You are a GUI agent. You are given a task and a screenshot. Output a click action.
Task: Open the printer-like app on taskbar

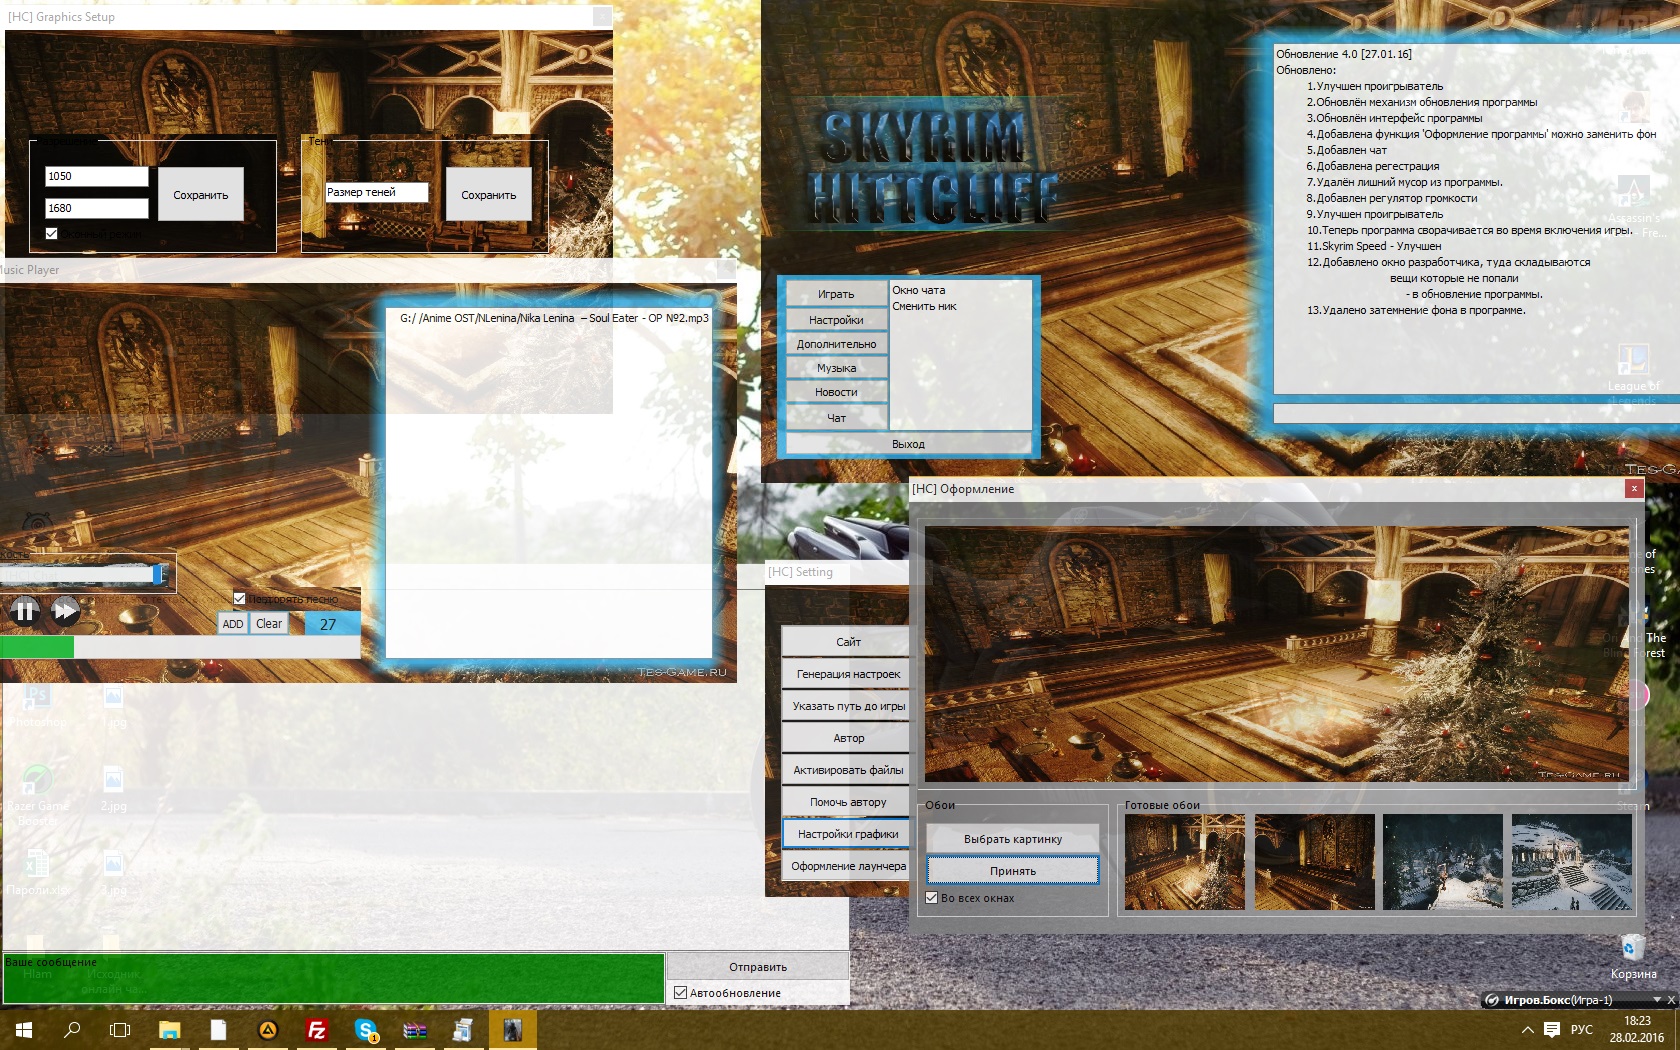(463, 1030)
